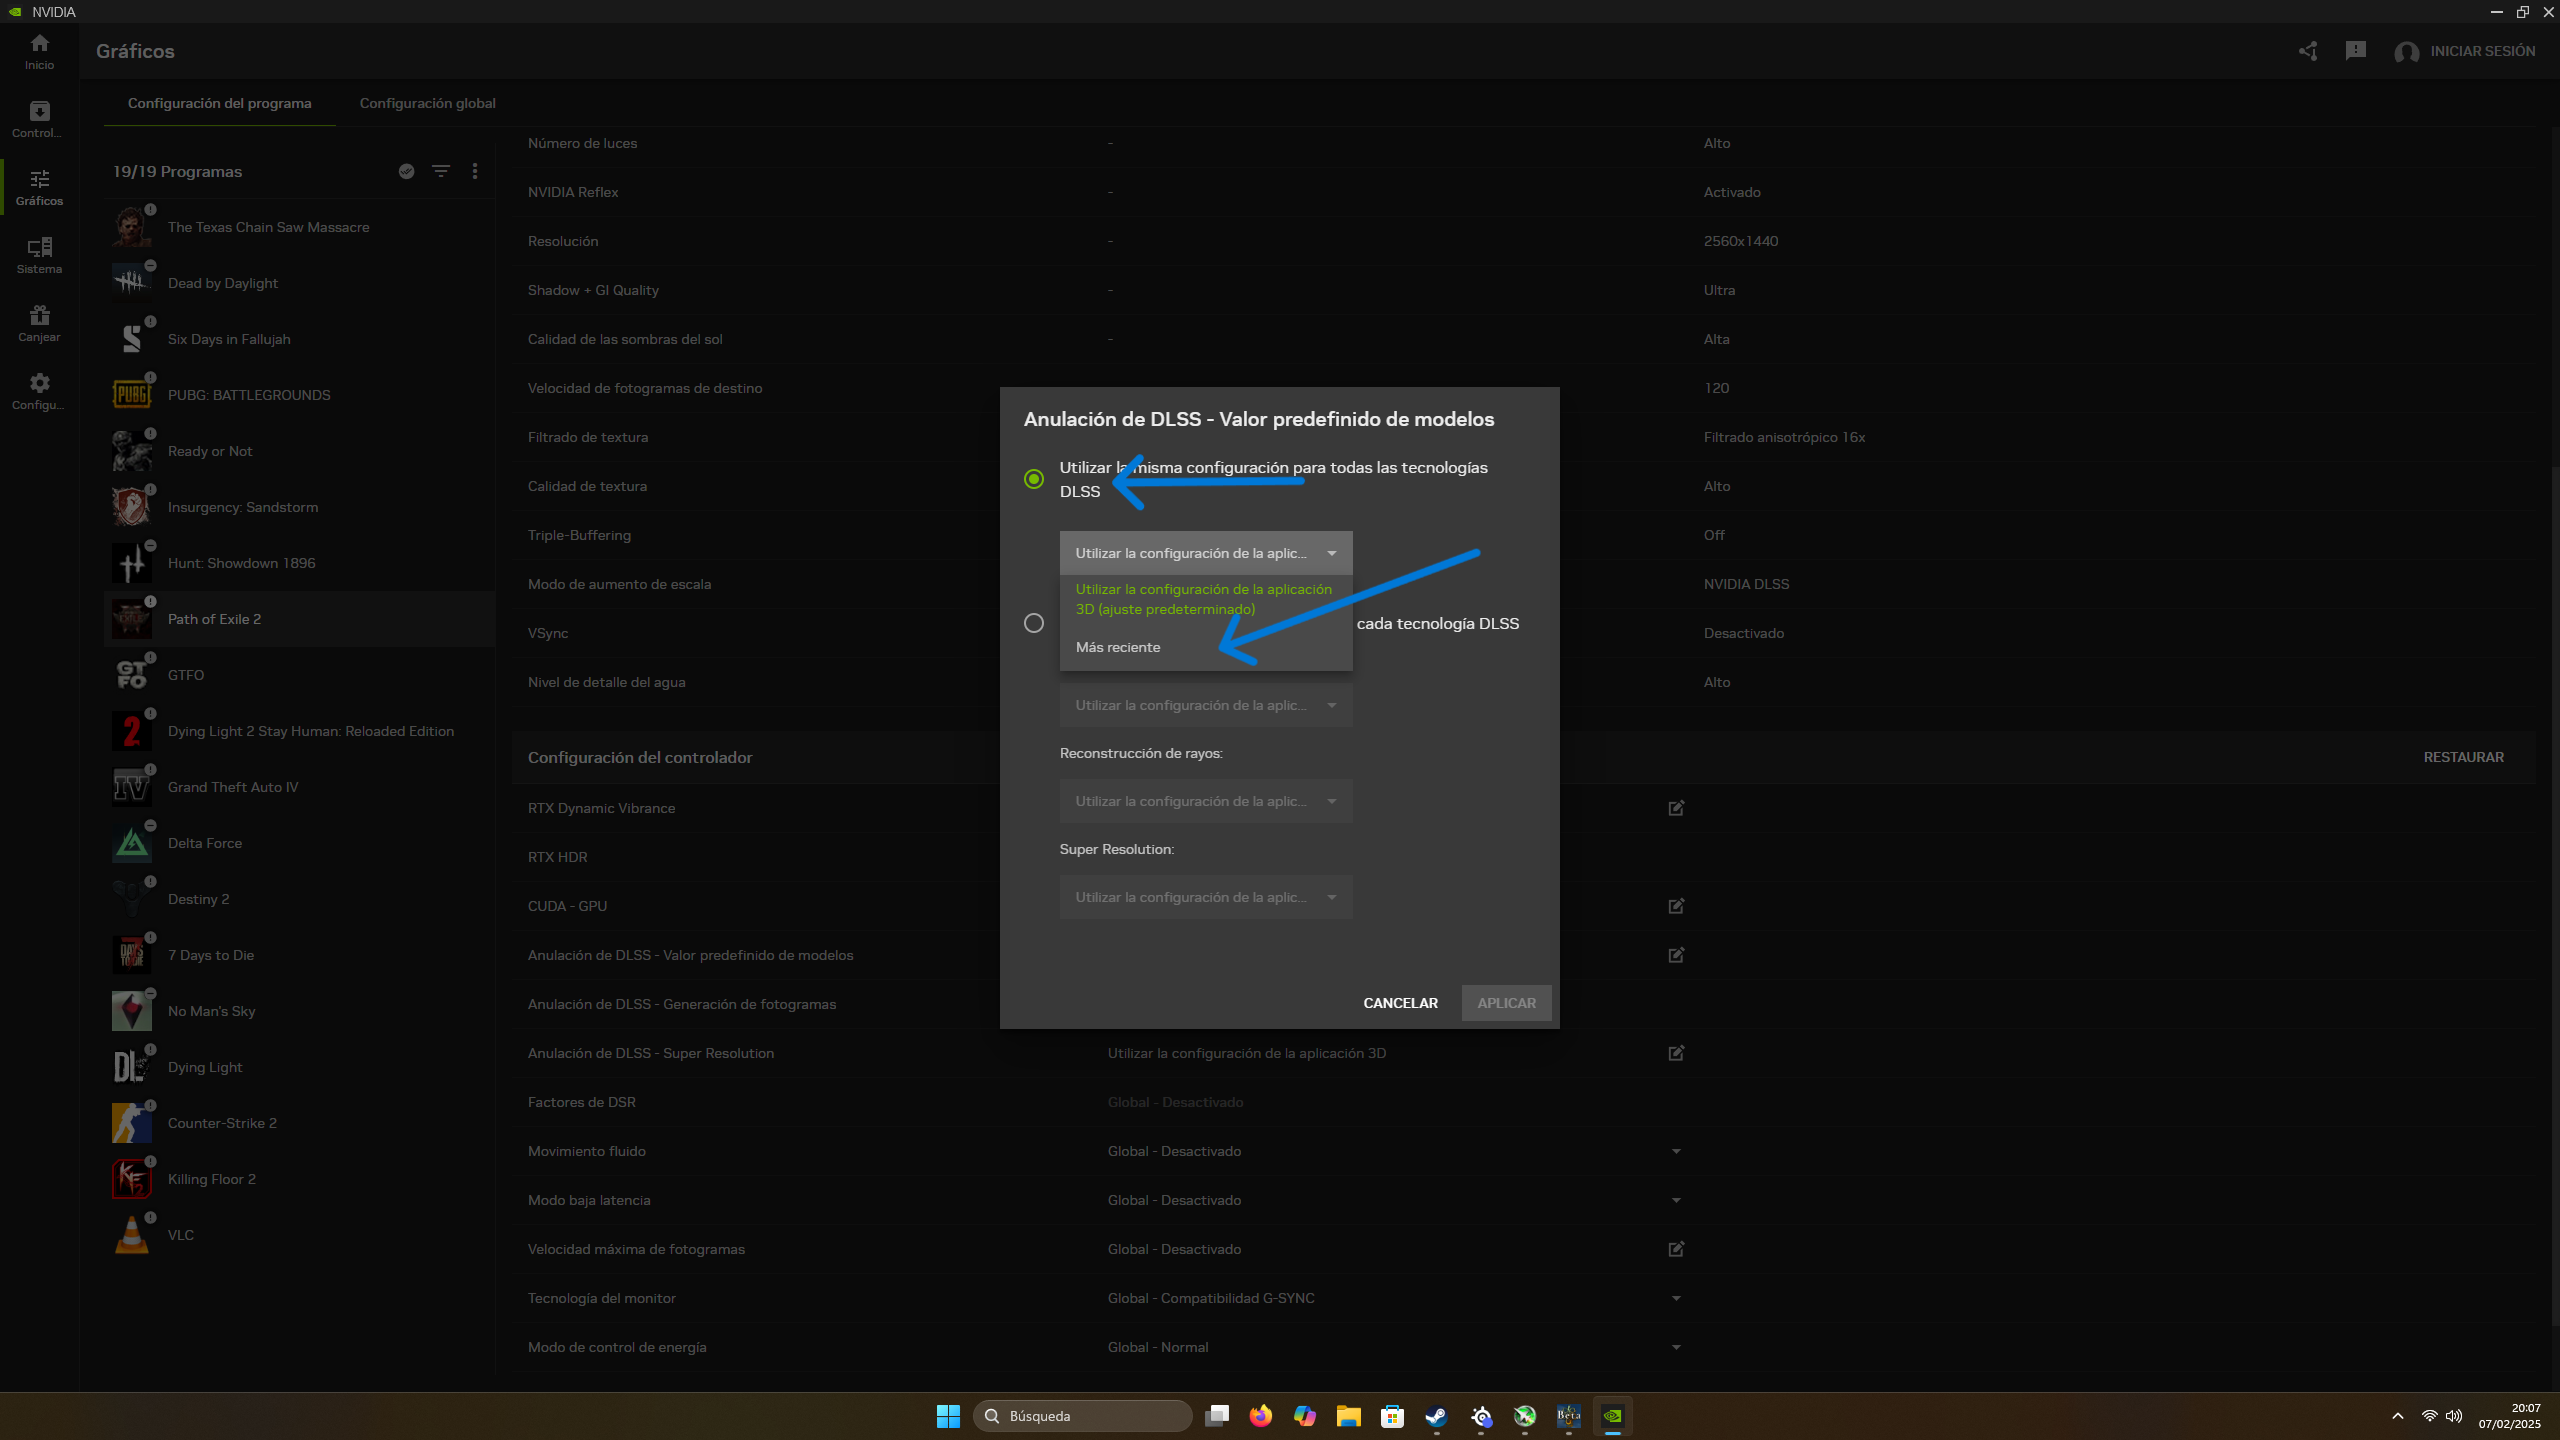Open the three-dot programs menu
2560x1440 pixels.
coord(475,171)
